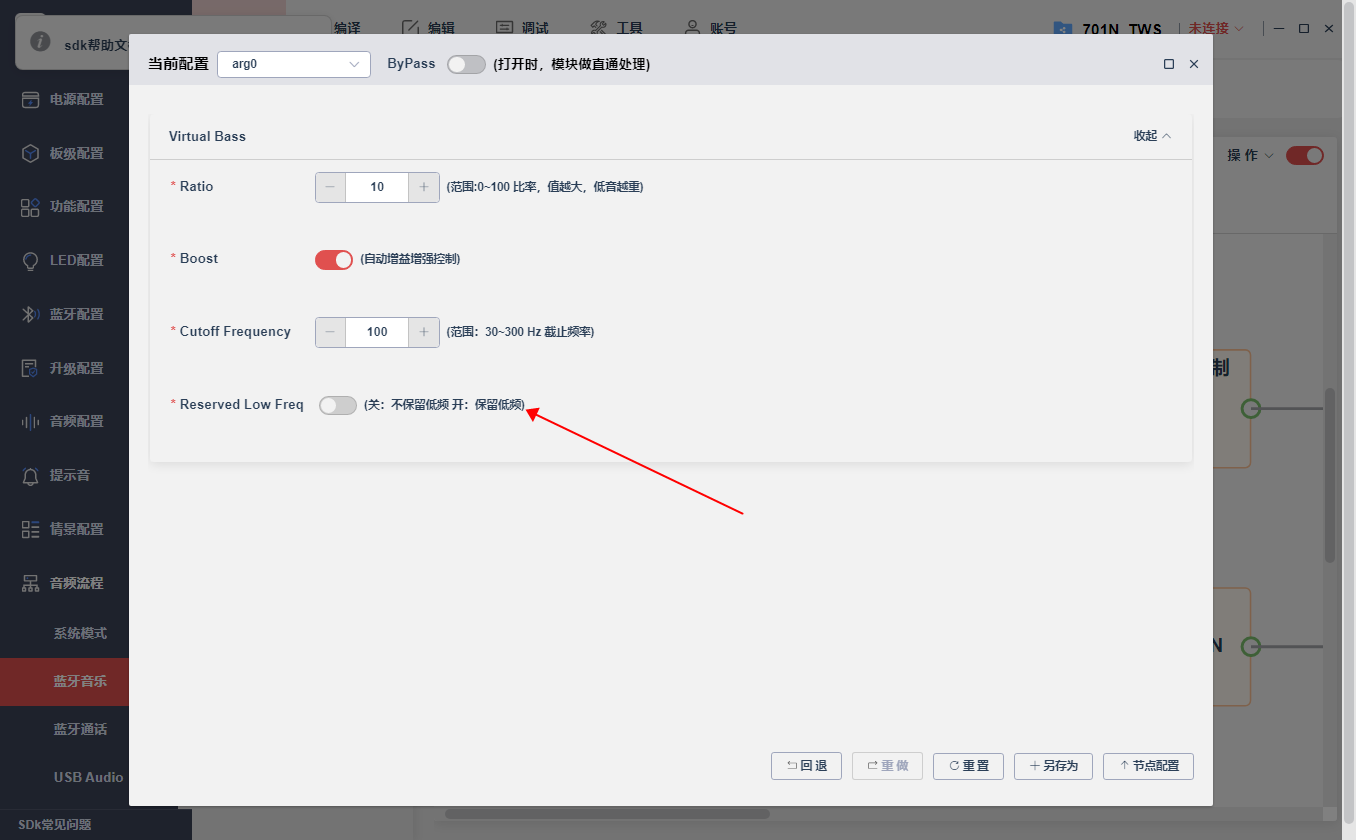Toggle the red switch beside 操作
The width and height of the screenshot is (1356, 840).
click(x=1305, y=156)
